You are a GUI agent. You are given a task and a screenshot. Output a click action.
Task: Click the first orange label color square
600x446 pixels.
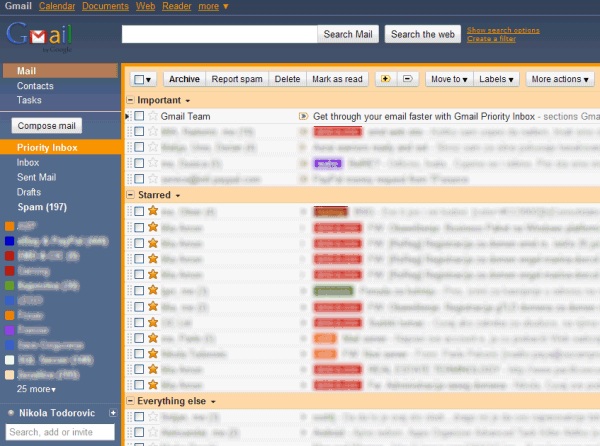tap(9, 226)
